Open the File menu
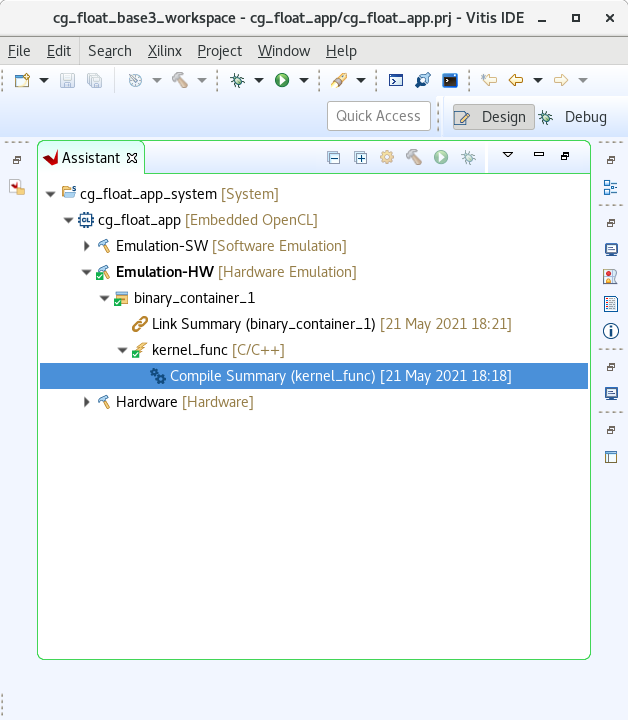 click(x=19, y=51)
